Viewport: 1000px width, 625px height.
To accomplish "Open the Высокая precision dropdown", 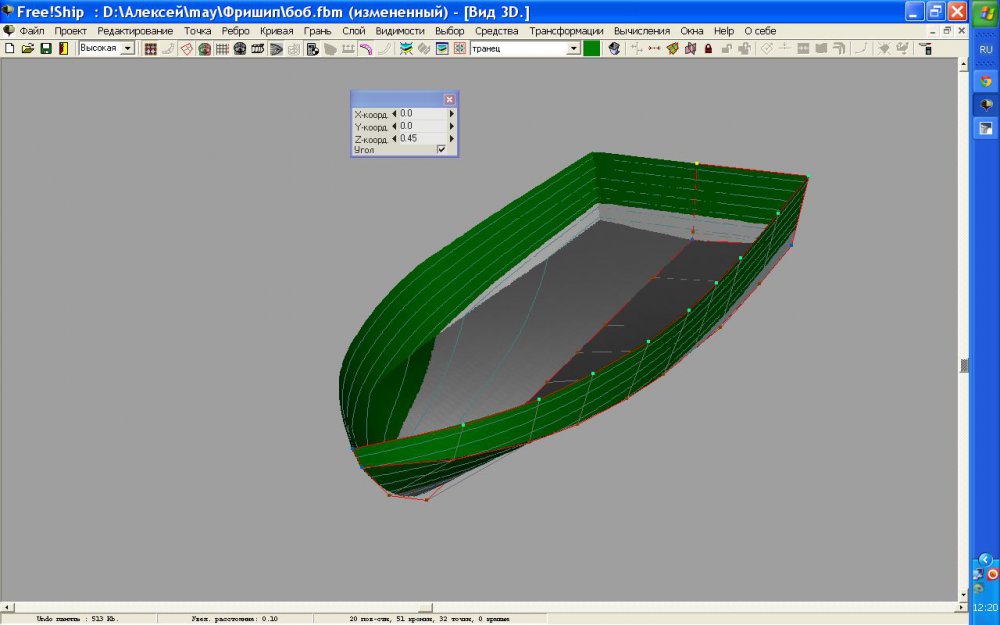I will [x=128, y=48].
